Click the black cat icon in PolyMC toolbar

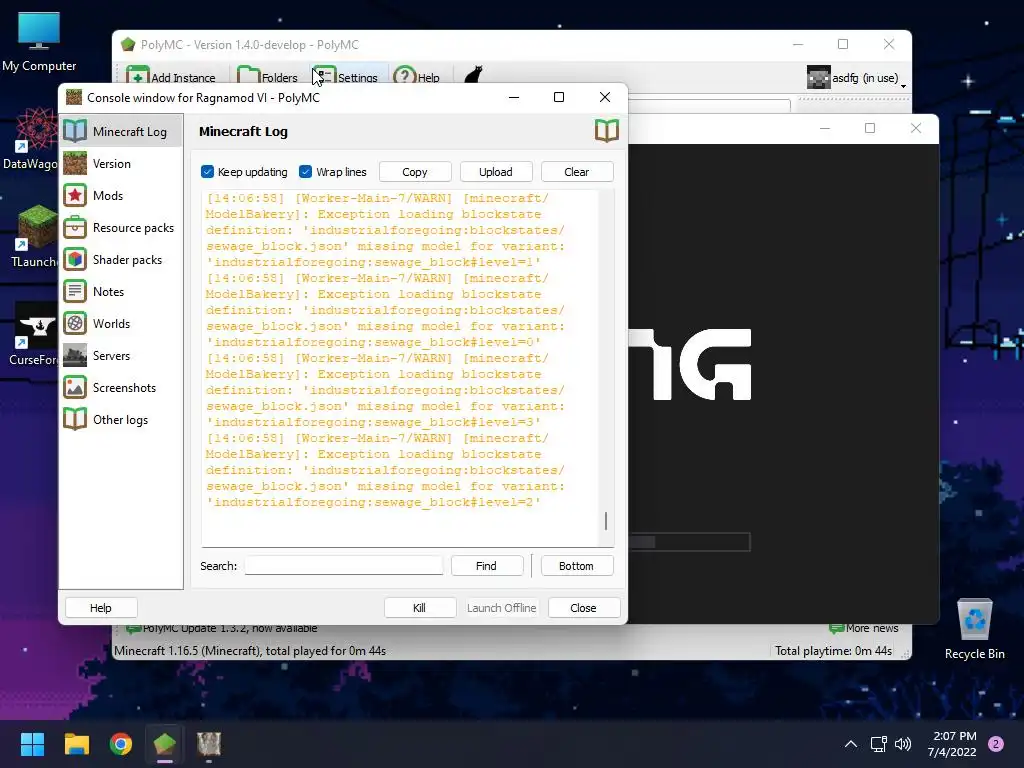[x=473, y=76]
